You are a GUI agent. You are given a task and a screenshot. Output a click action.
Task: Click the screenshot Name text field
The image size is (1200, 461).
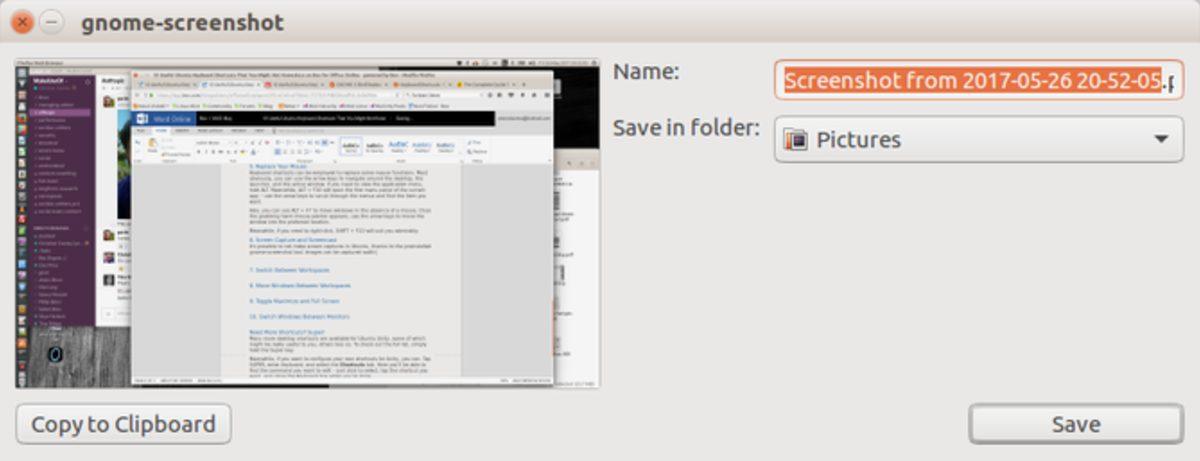(x=977, y=80)
